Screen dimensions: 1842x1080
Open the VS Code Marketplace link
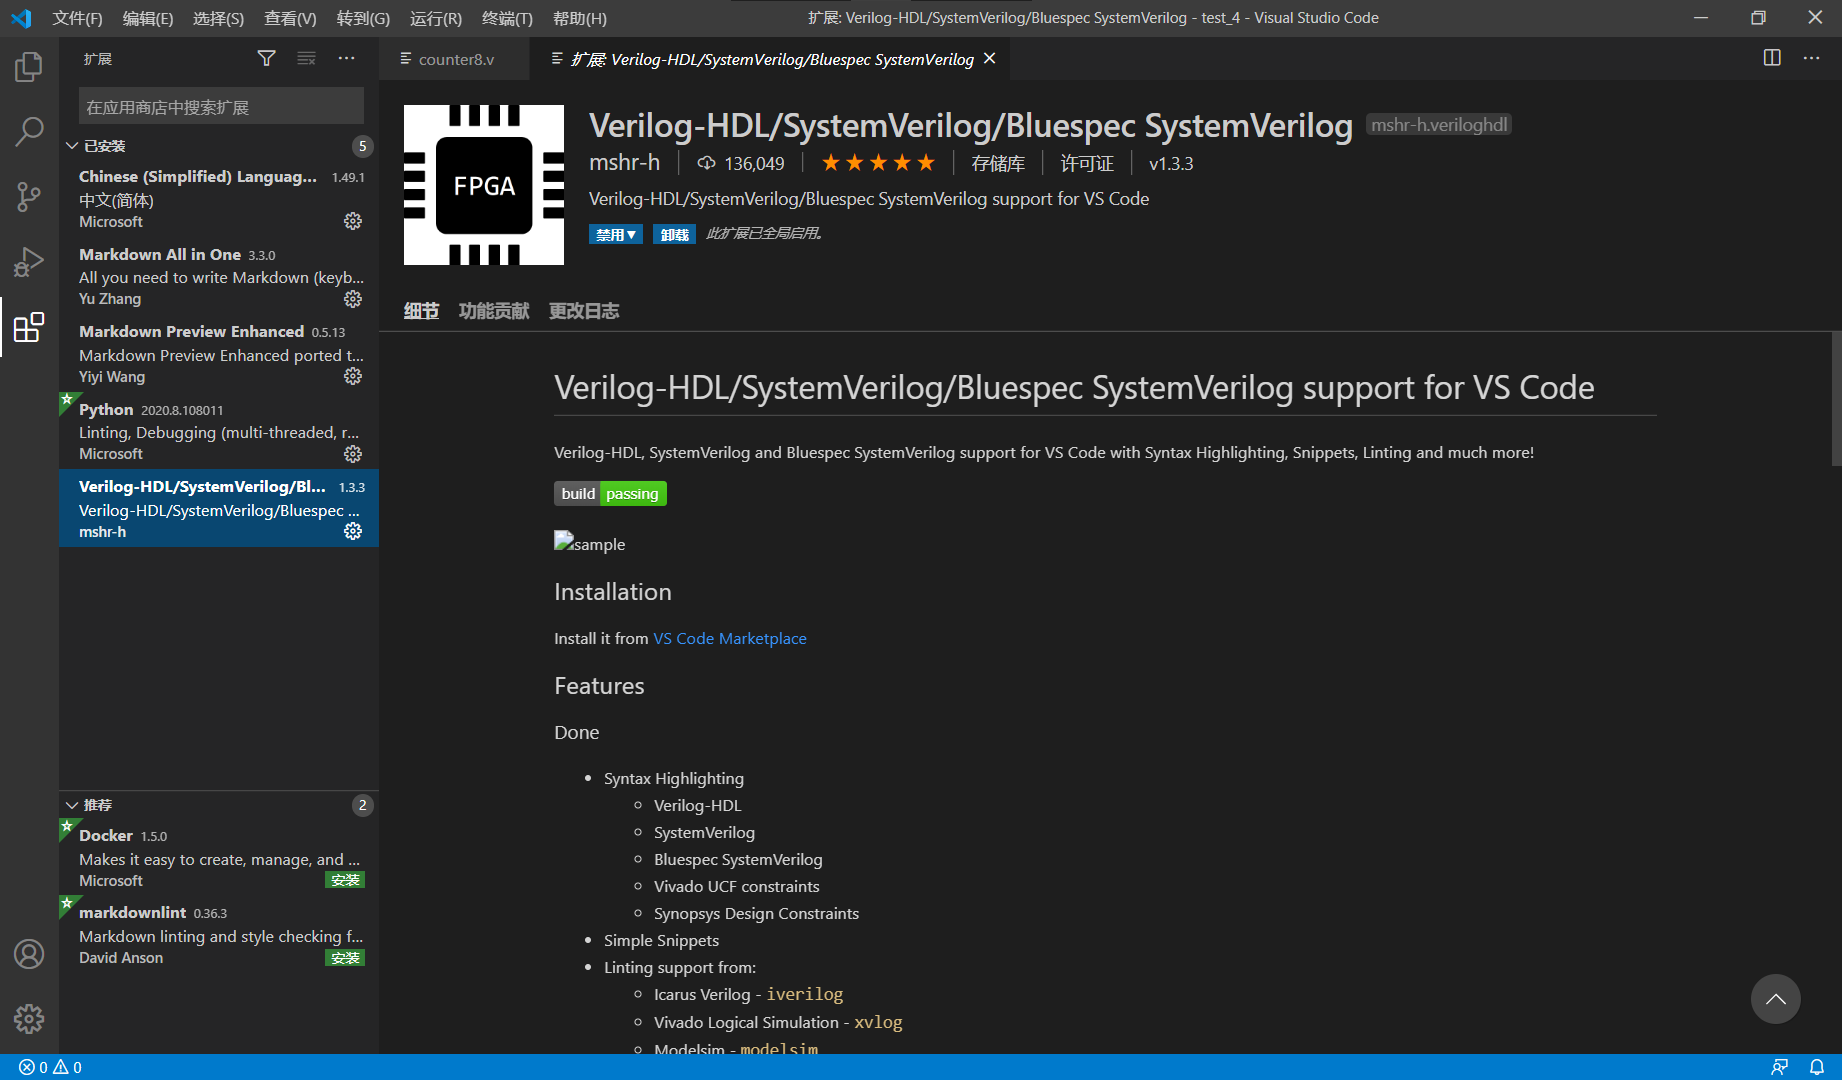click(729, 638)
